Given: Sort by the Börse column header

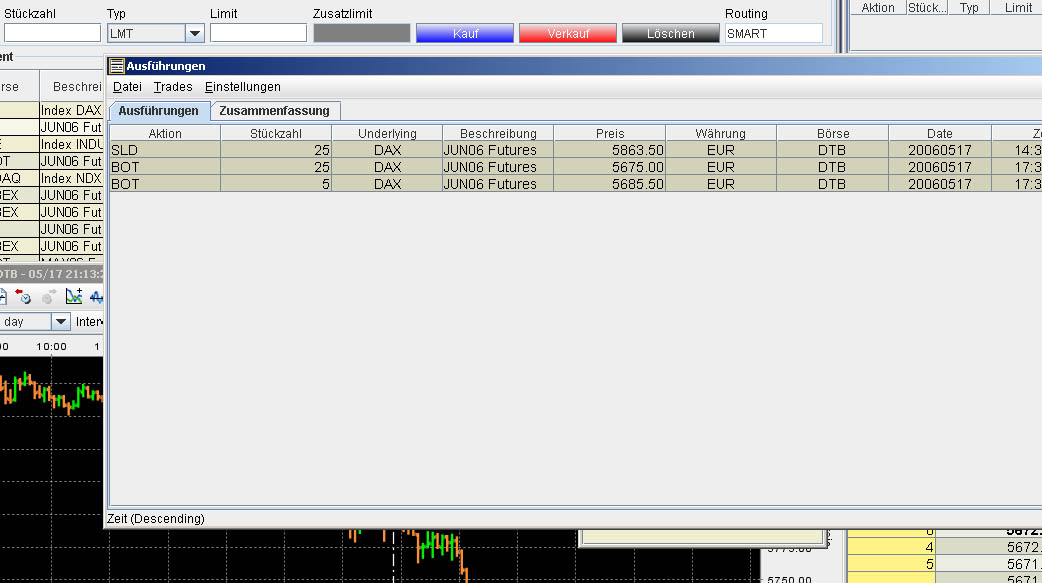Looking at the screenshot, I should coord(833,133).
